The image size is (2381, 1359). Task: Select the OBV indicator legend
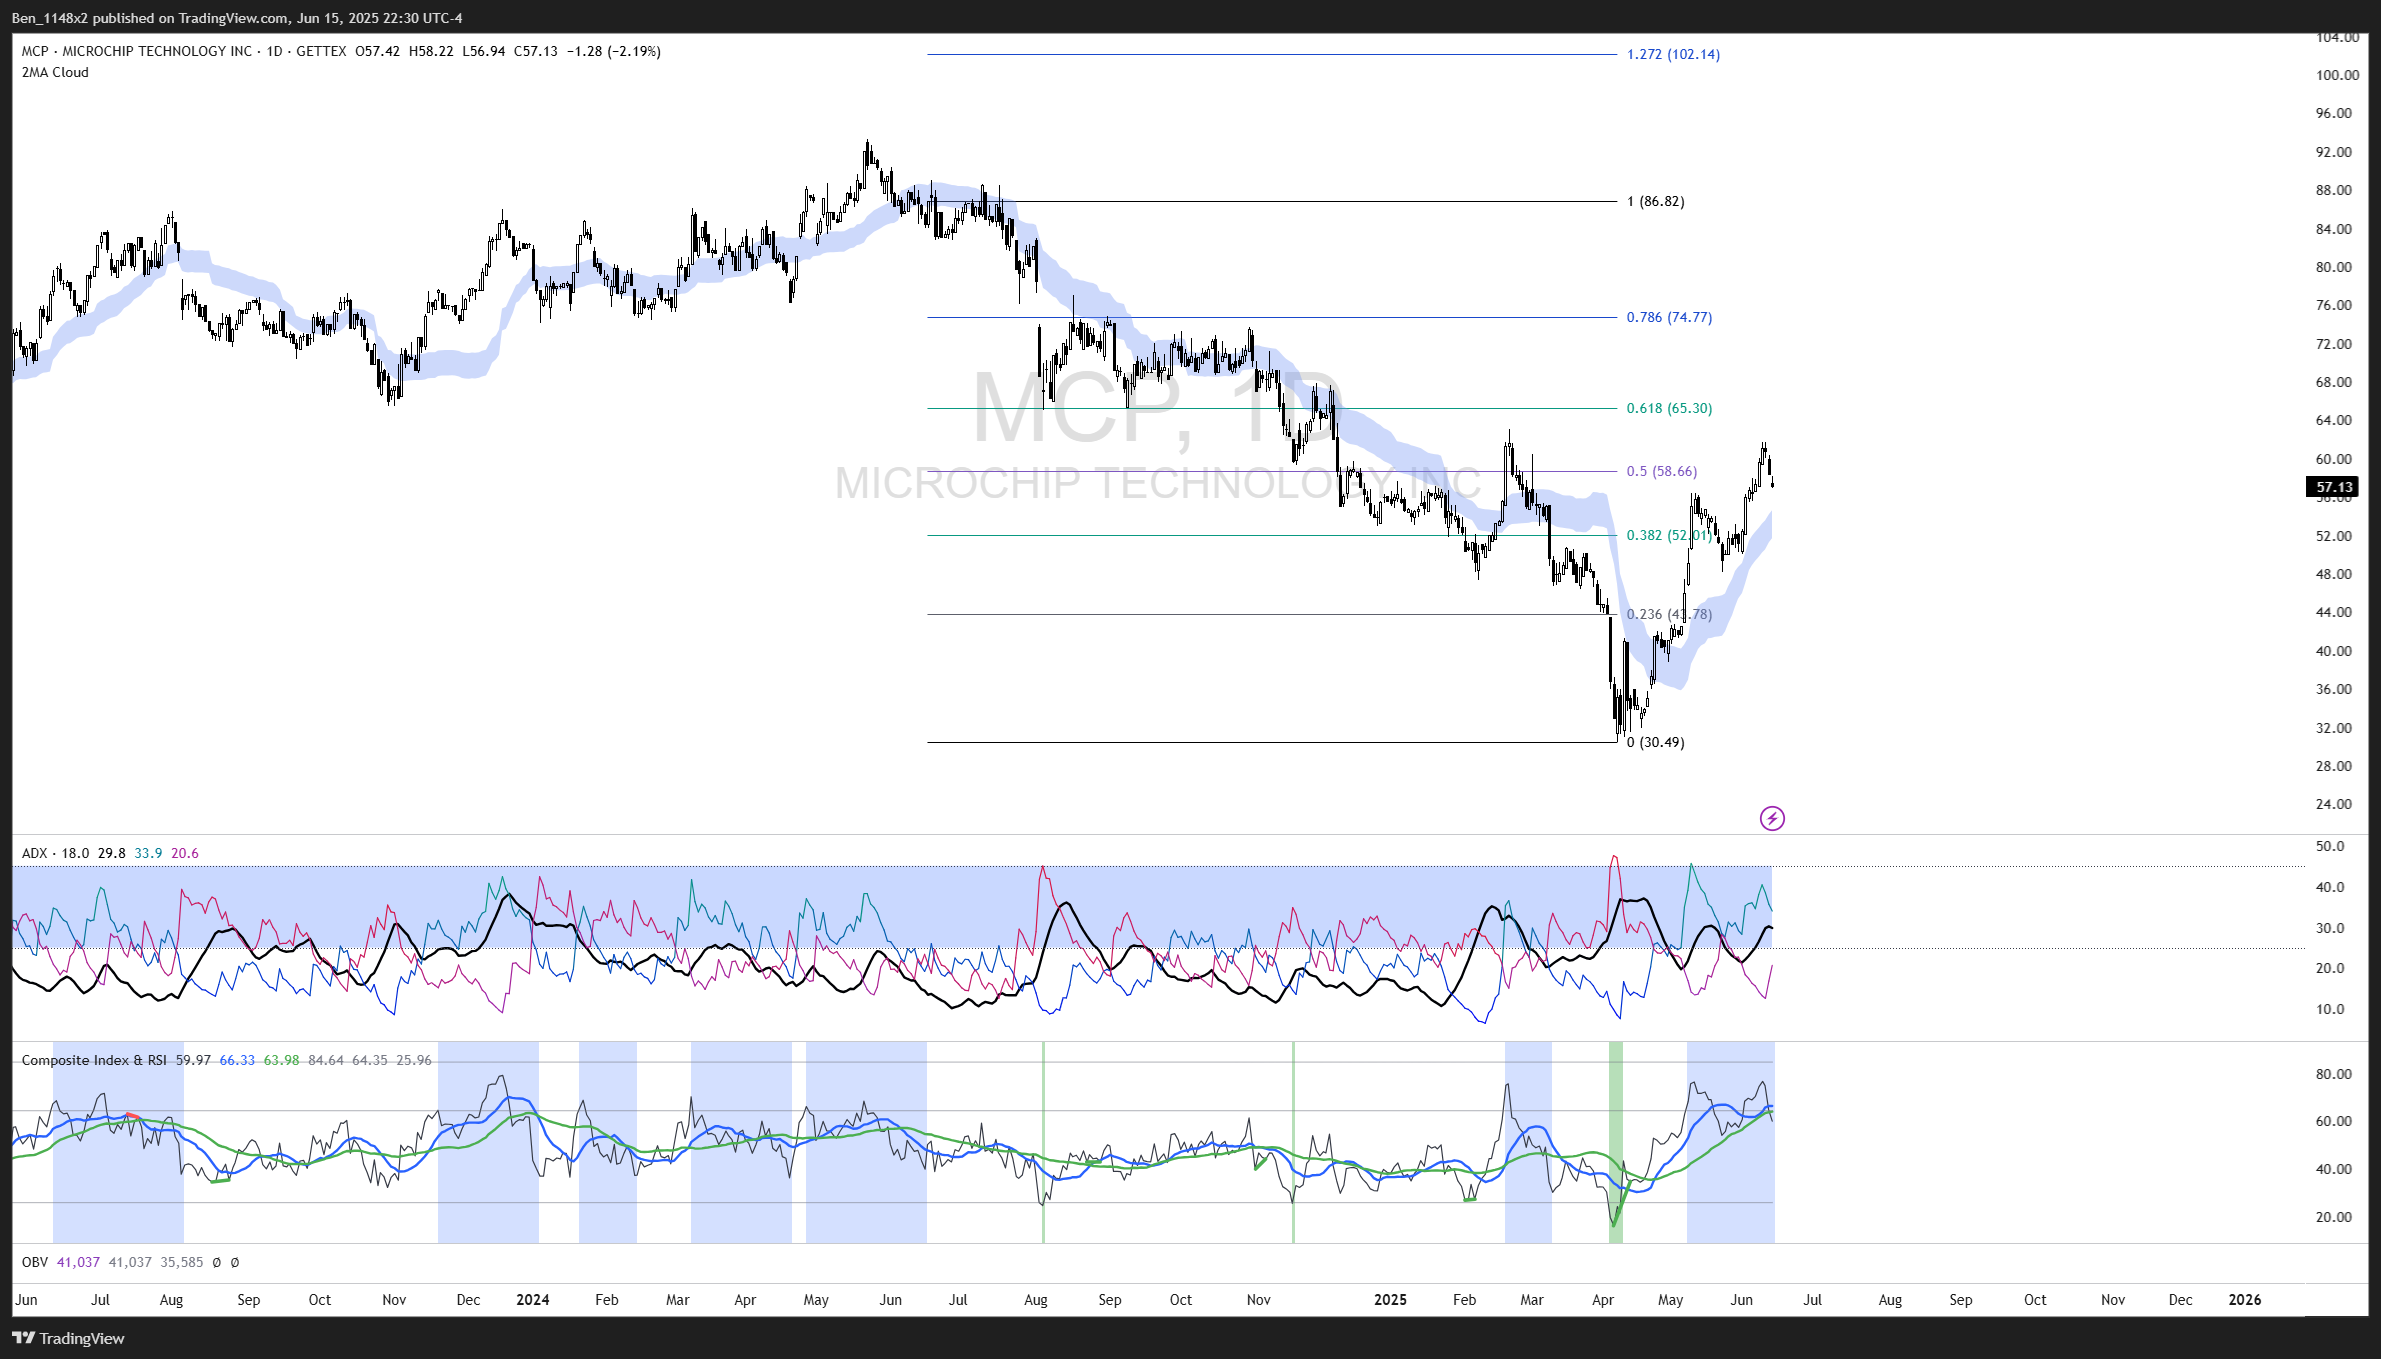(35, 1262)
